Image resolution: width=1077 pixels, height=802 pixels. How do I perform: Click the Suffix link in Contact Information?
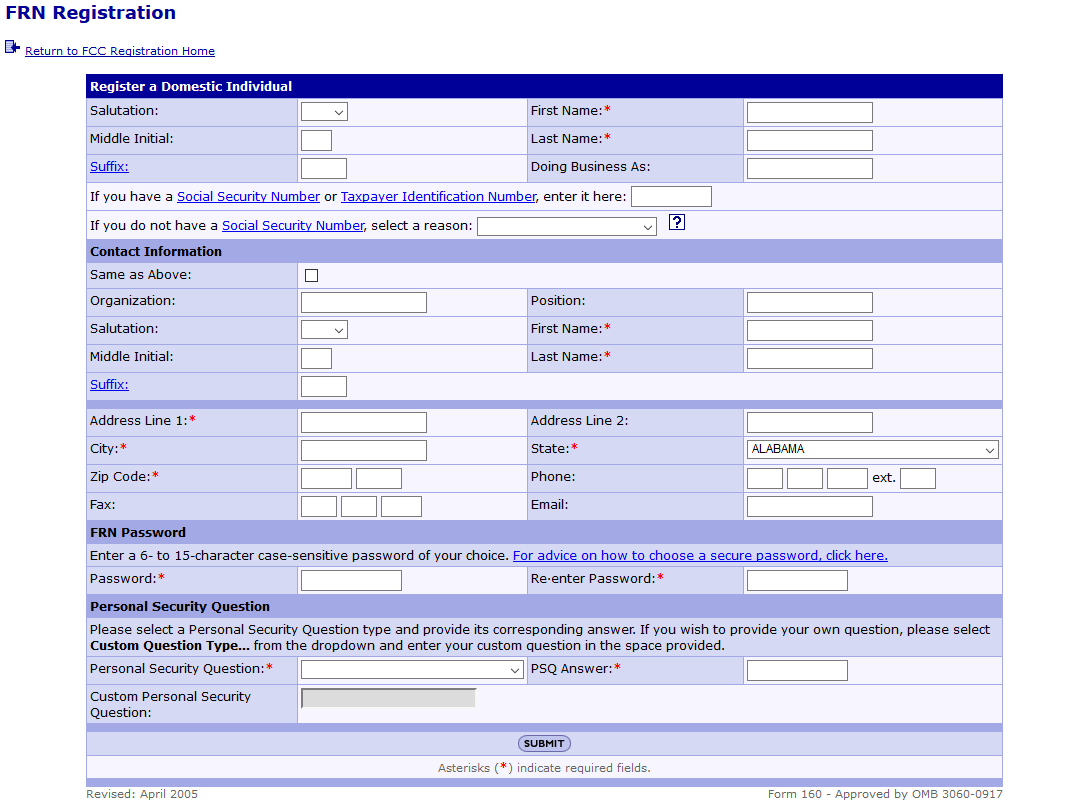pyautogui.click(x=109, y=385)
